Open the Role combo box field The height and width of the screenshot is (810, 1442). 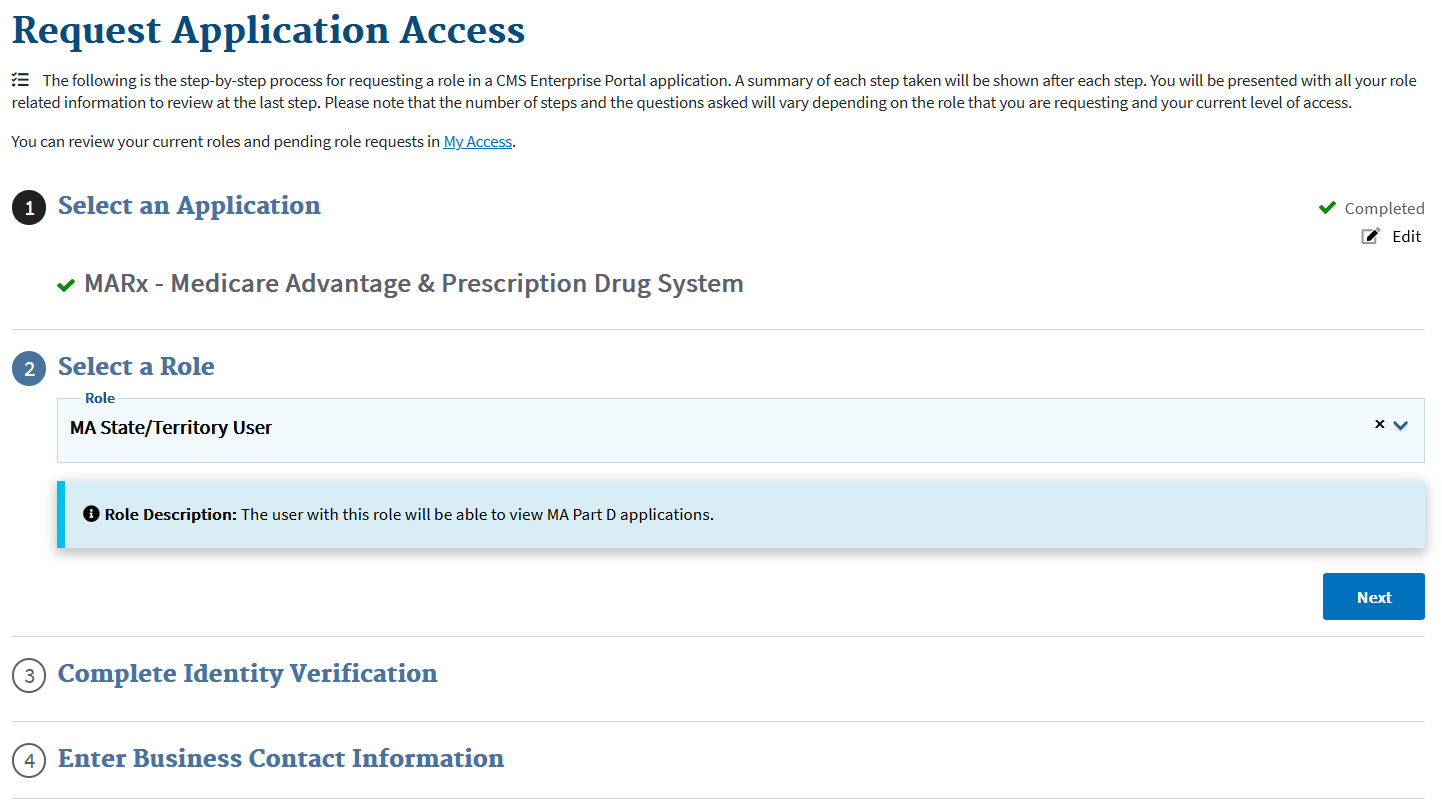(x=700, y=429)
